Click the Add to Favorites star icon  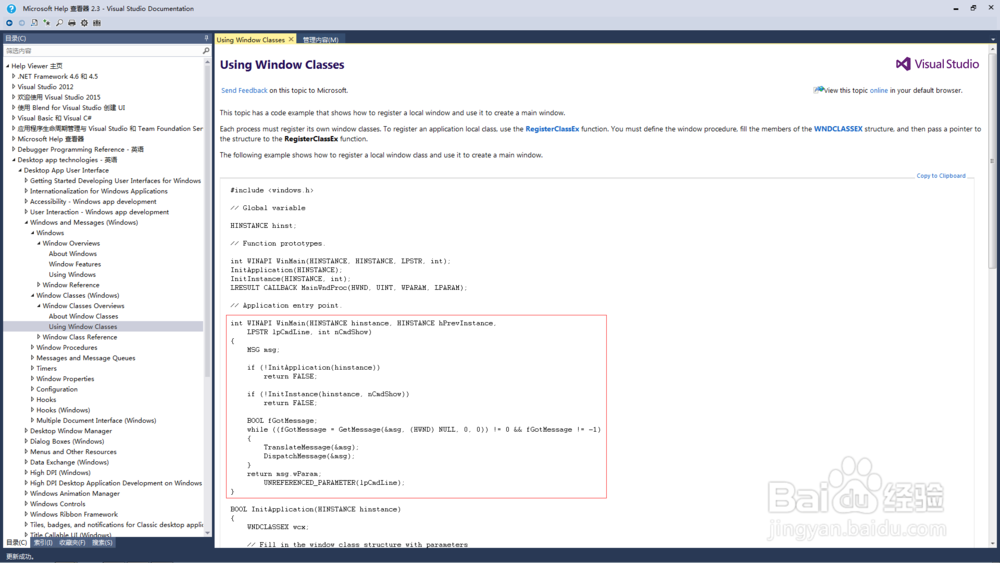click(x=47, y=23)
